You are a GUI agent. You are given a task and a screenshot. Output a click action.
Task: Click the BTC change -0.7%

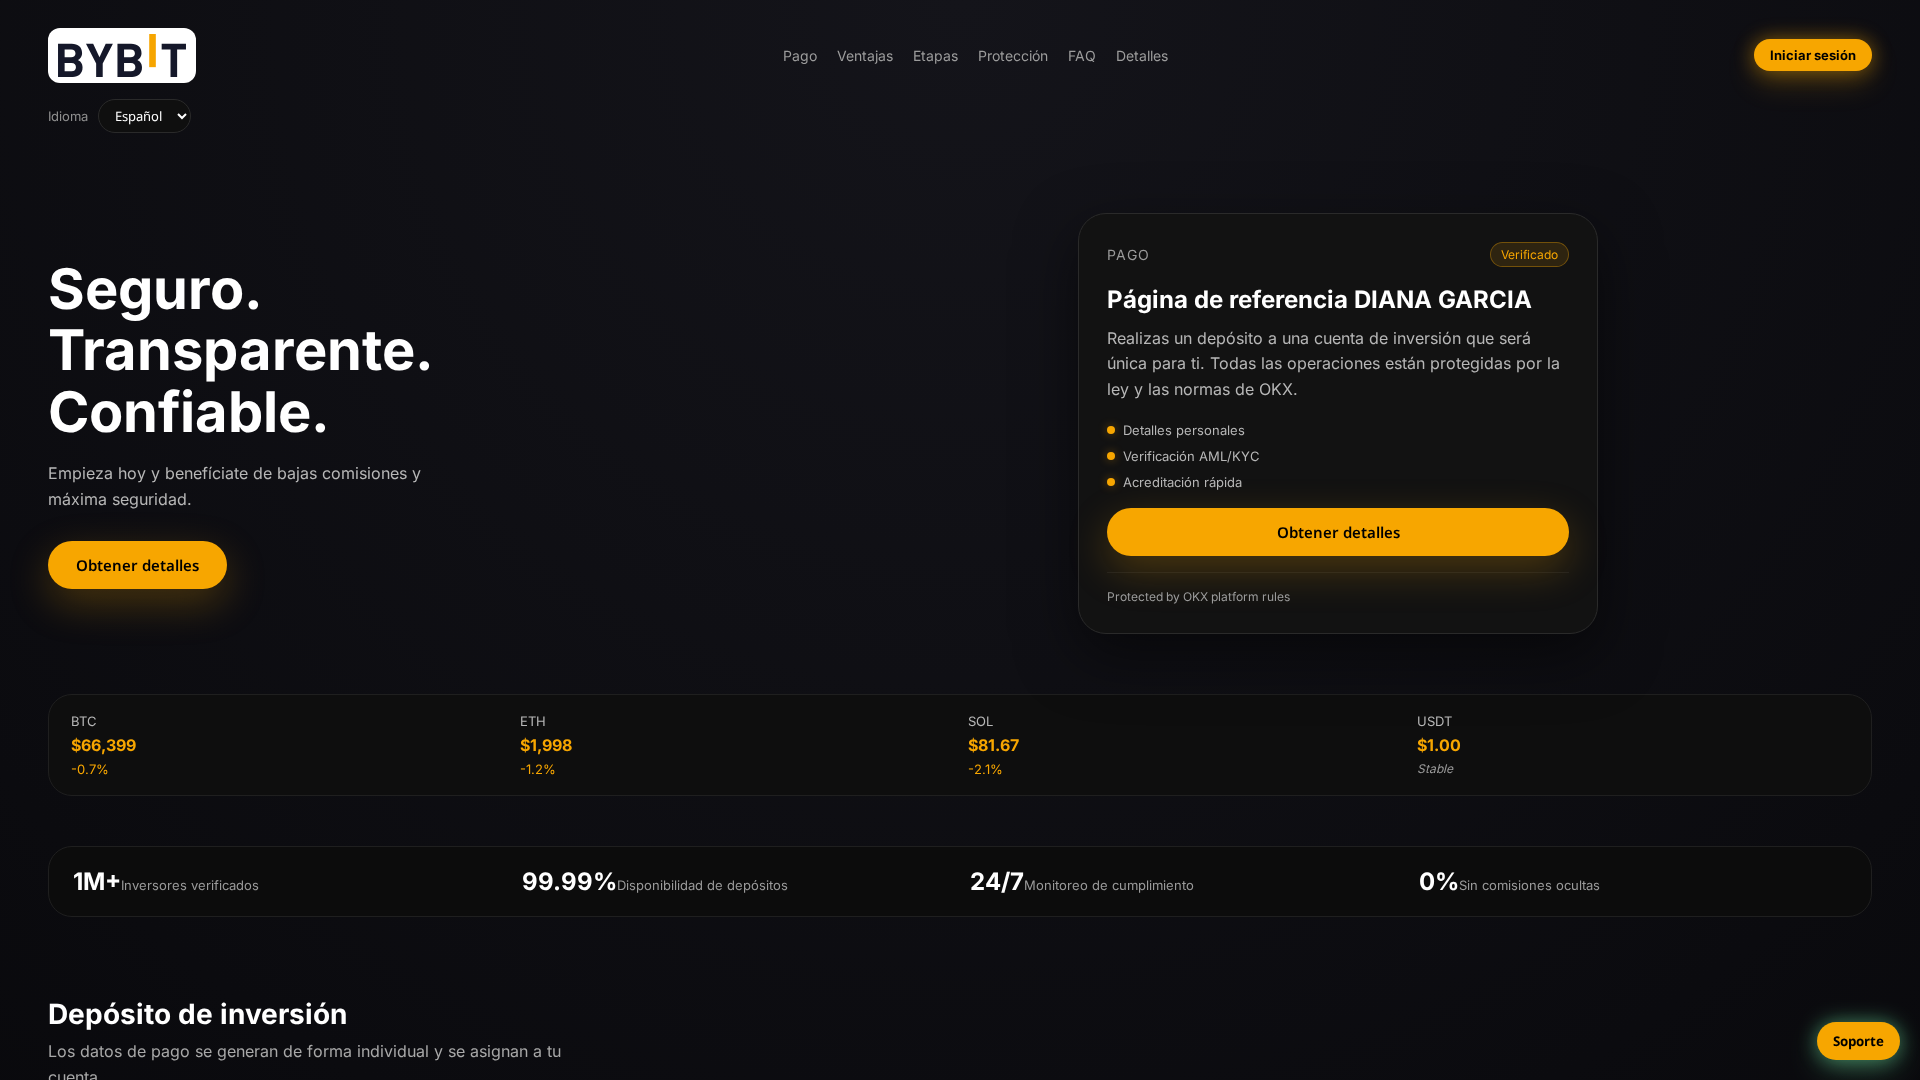(90, 769)
